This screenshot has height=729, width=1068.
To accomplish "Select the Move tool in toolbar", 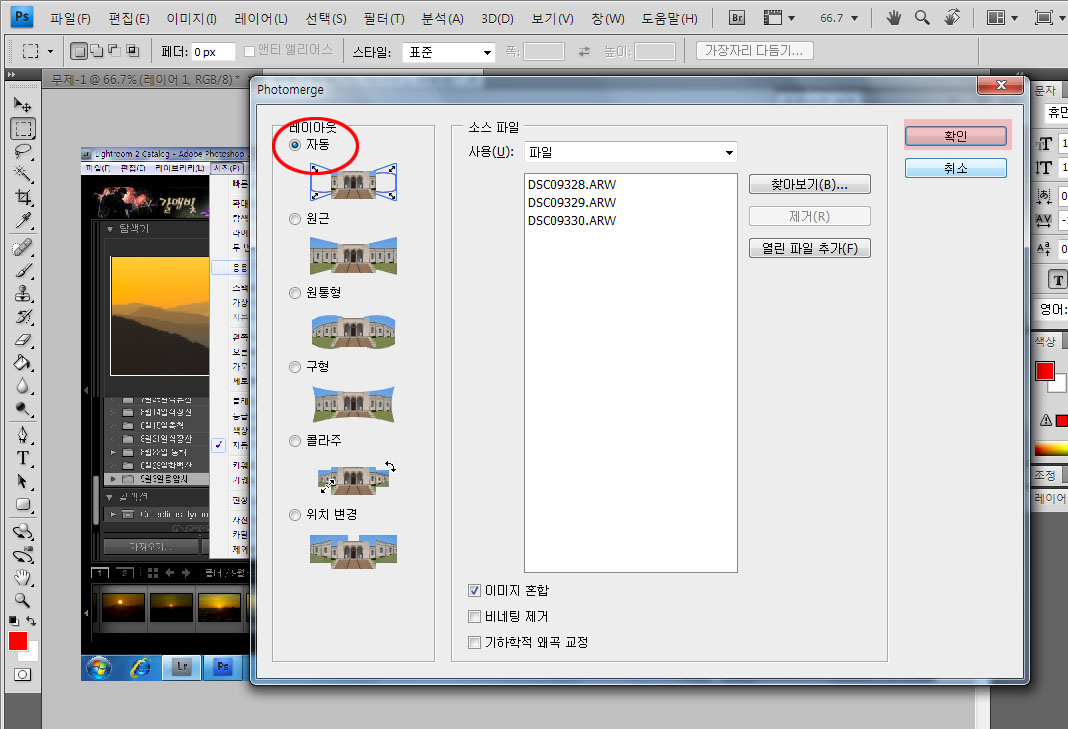I will [x=23, y=104].
